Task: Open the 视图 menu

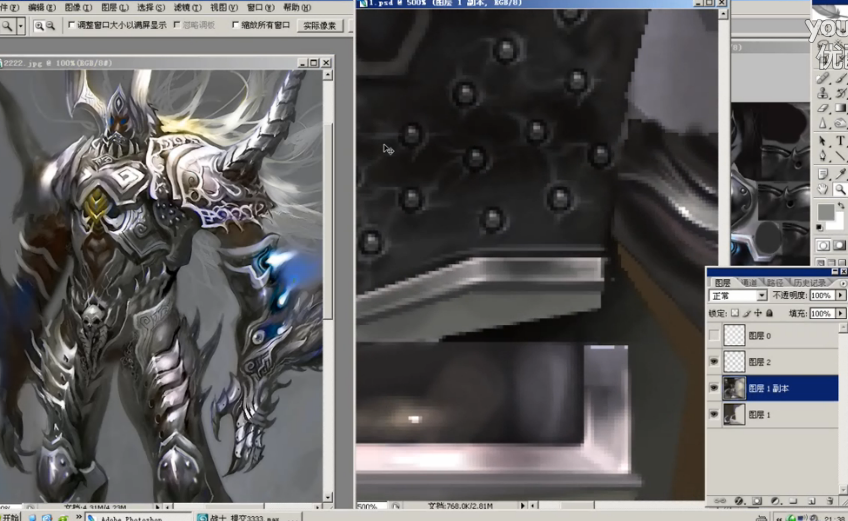Action: [224, 8]
